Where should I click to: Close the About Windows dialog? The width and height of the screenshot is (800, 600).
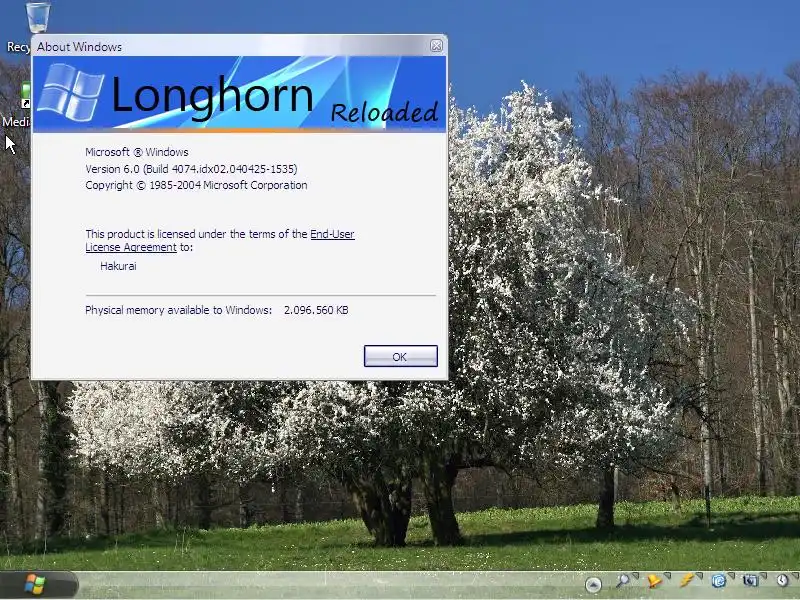pos(436,46)
